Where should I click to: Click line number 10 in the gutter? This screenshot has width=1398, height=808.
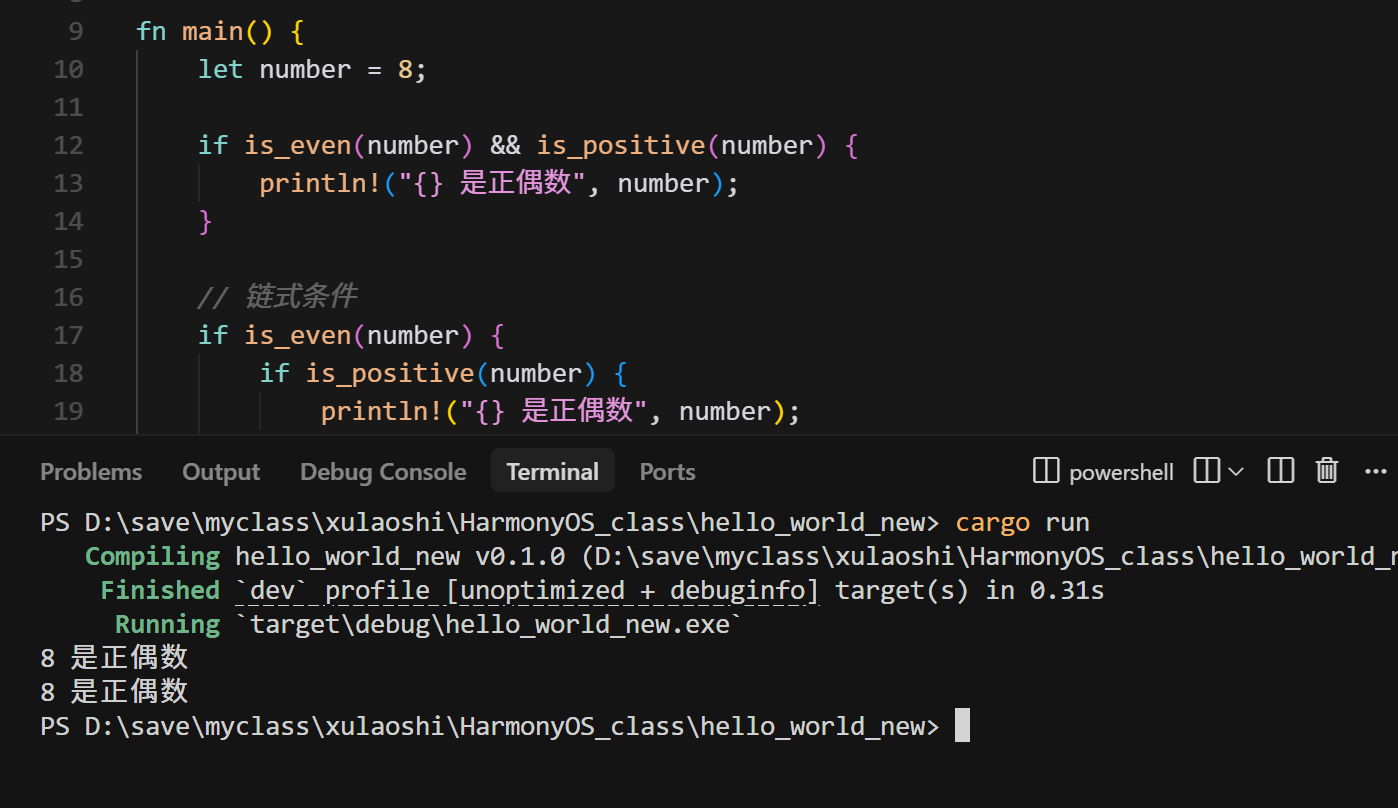[68, 69]
